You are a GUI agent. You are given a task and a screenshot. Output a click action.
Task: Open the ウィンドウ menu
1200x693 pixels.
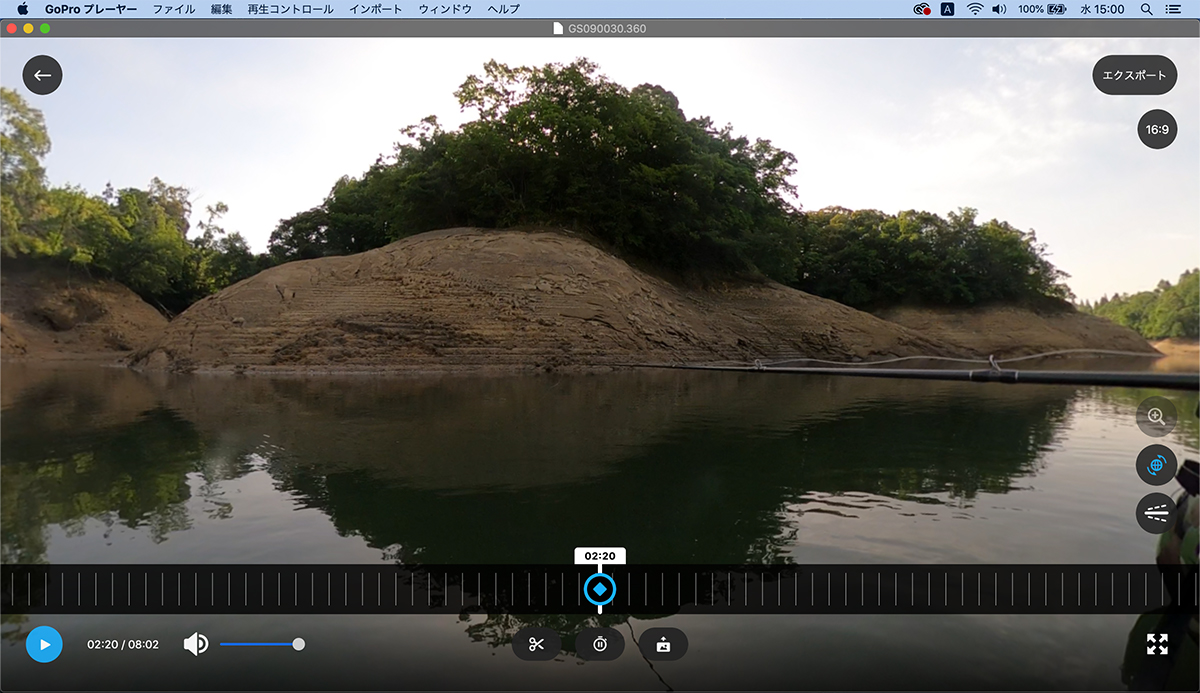(x=445, y=9)
